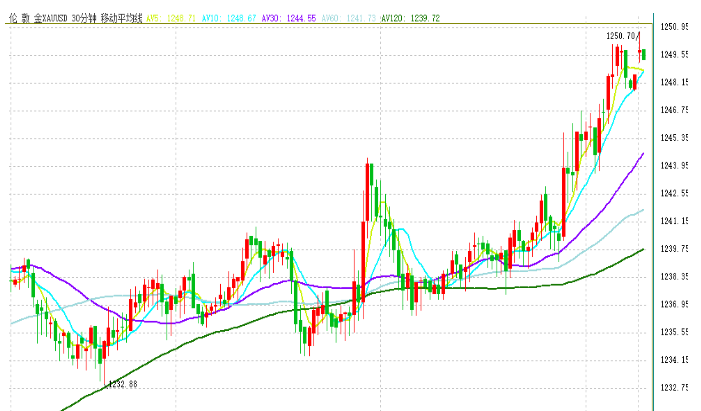Select the 1249.55 price axis label
Screen dimensions: 701x411
click(677, 54)
